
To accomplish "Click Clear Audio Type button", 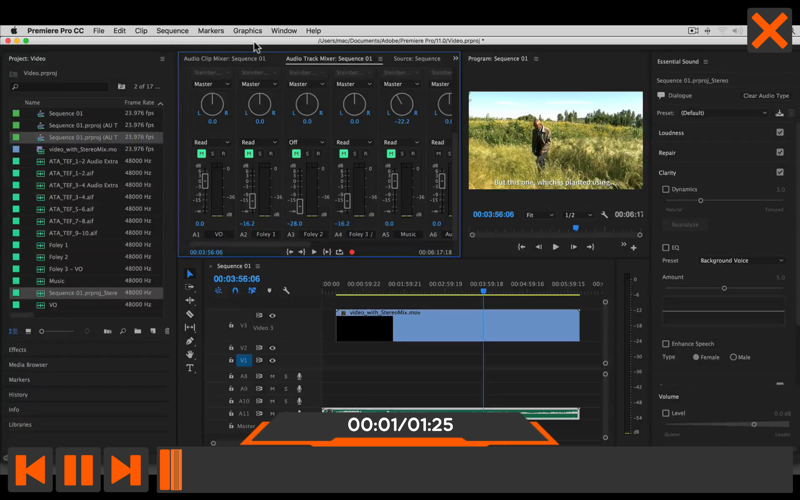I will (x=765, y=96).
